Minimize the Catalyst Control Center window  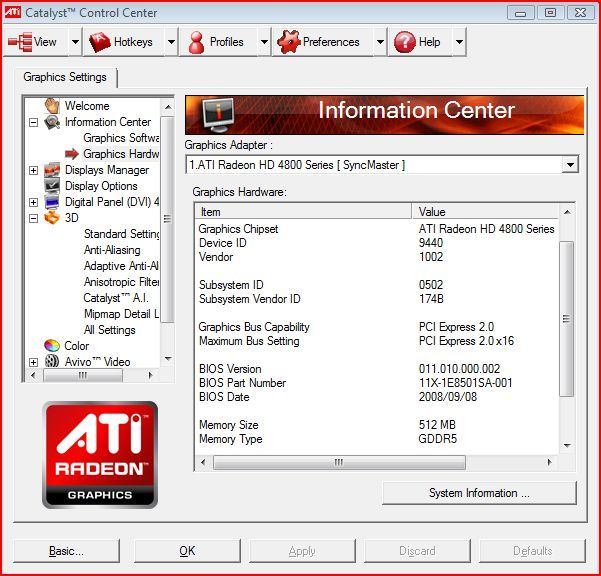coord(520,13)
